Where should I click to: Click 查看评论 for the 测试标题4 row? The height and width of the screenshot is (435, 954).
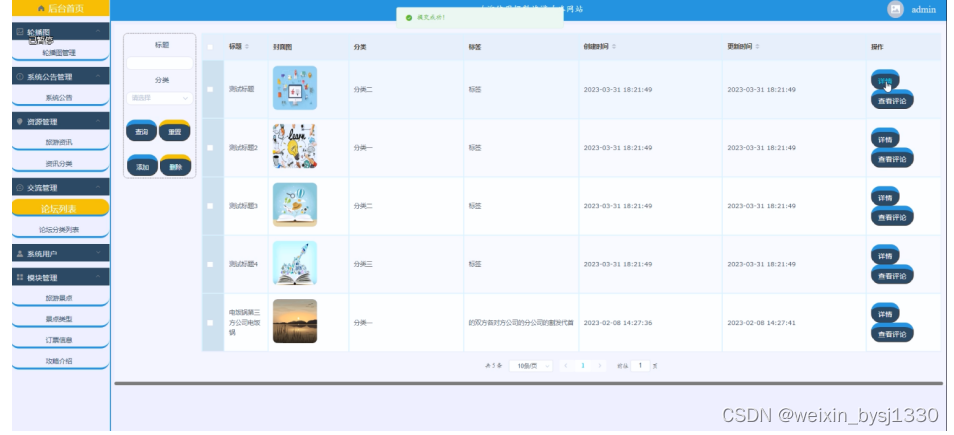pos(893,276)
